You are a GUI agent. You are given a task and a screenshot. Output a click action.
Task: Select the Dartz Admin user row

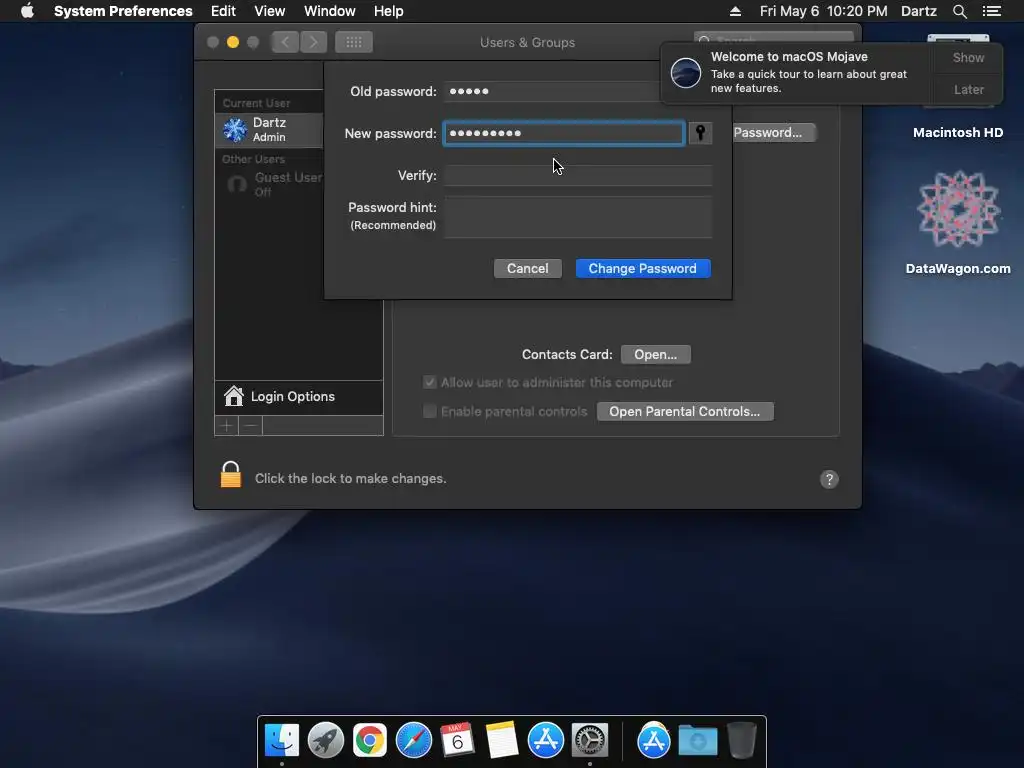(269, 129)
